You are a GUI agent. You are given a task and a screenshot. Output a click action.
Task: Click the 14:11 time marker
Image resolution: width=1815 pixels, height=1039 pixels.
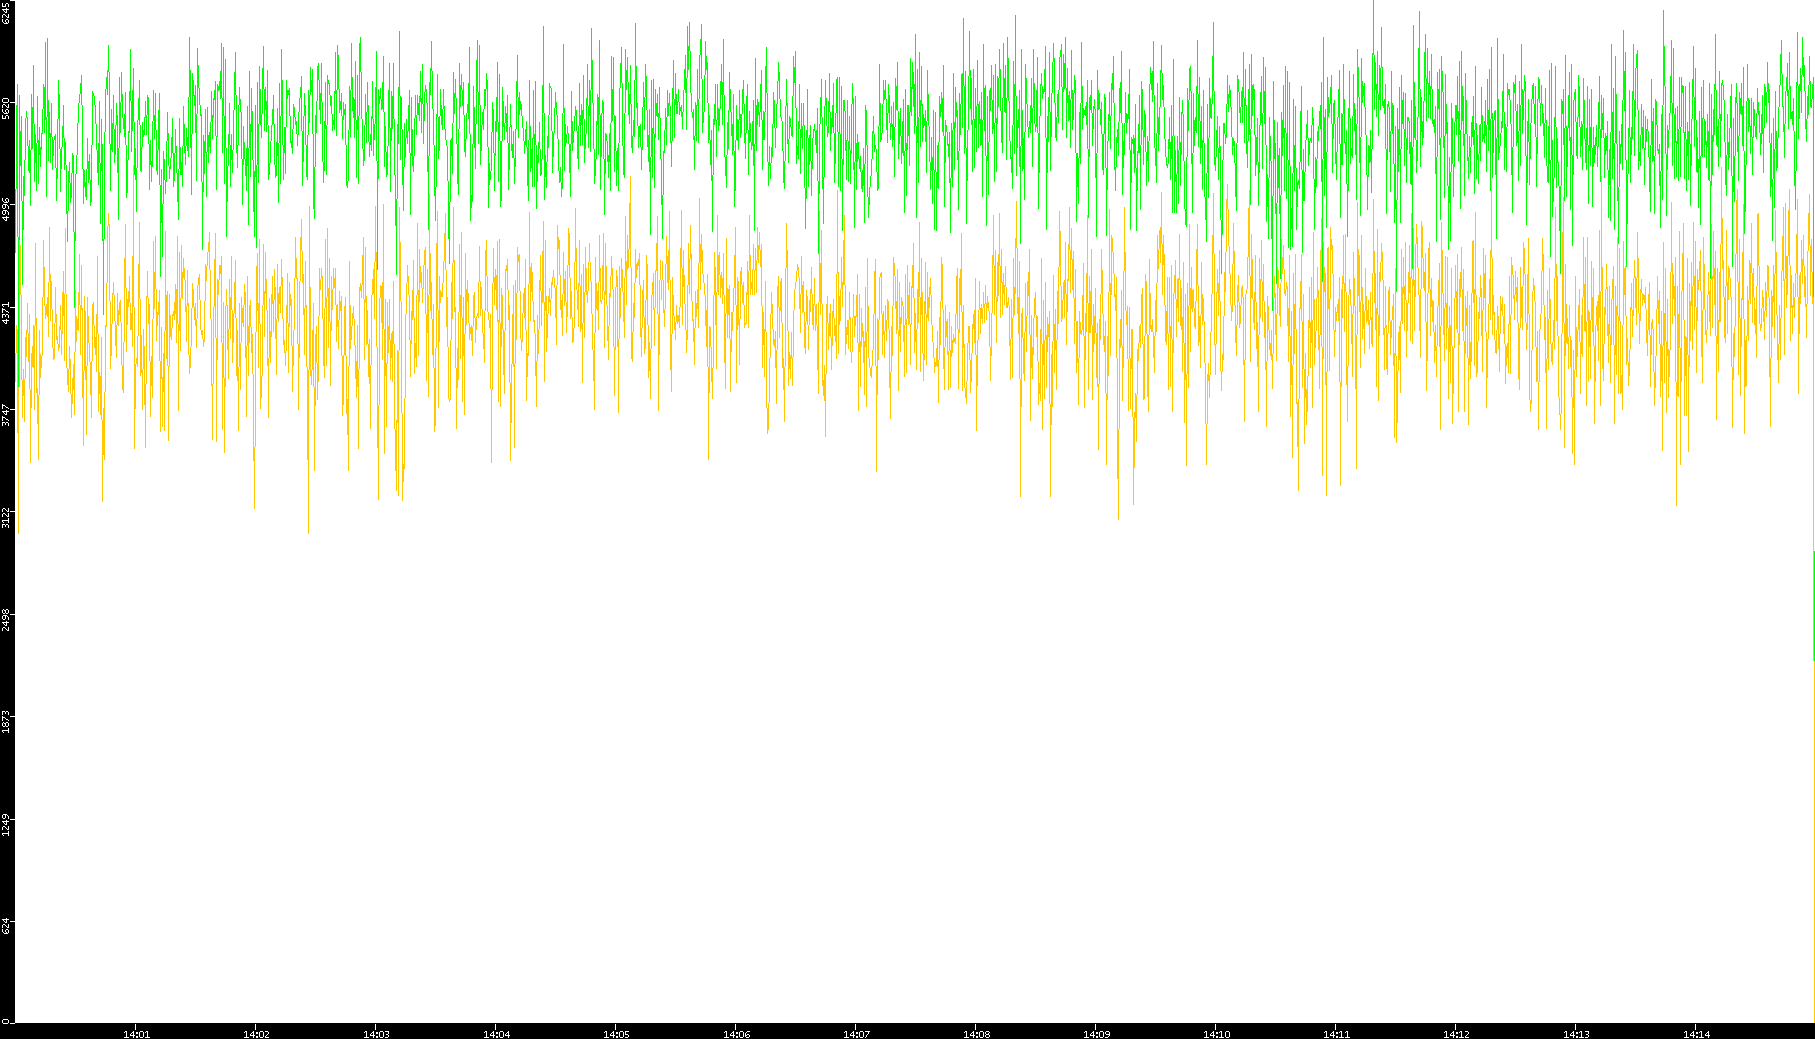click(1336, 1034)
